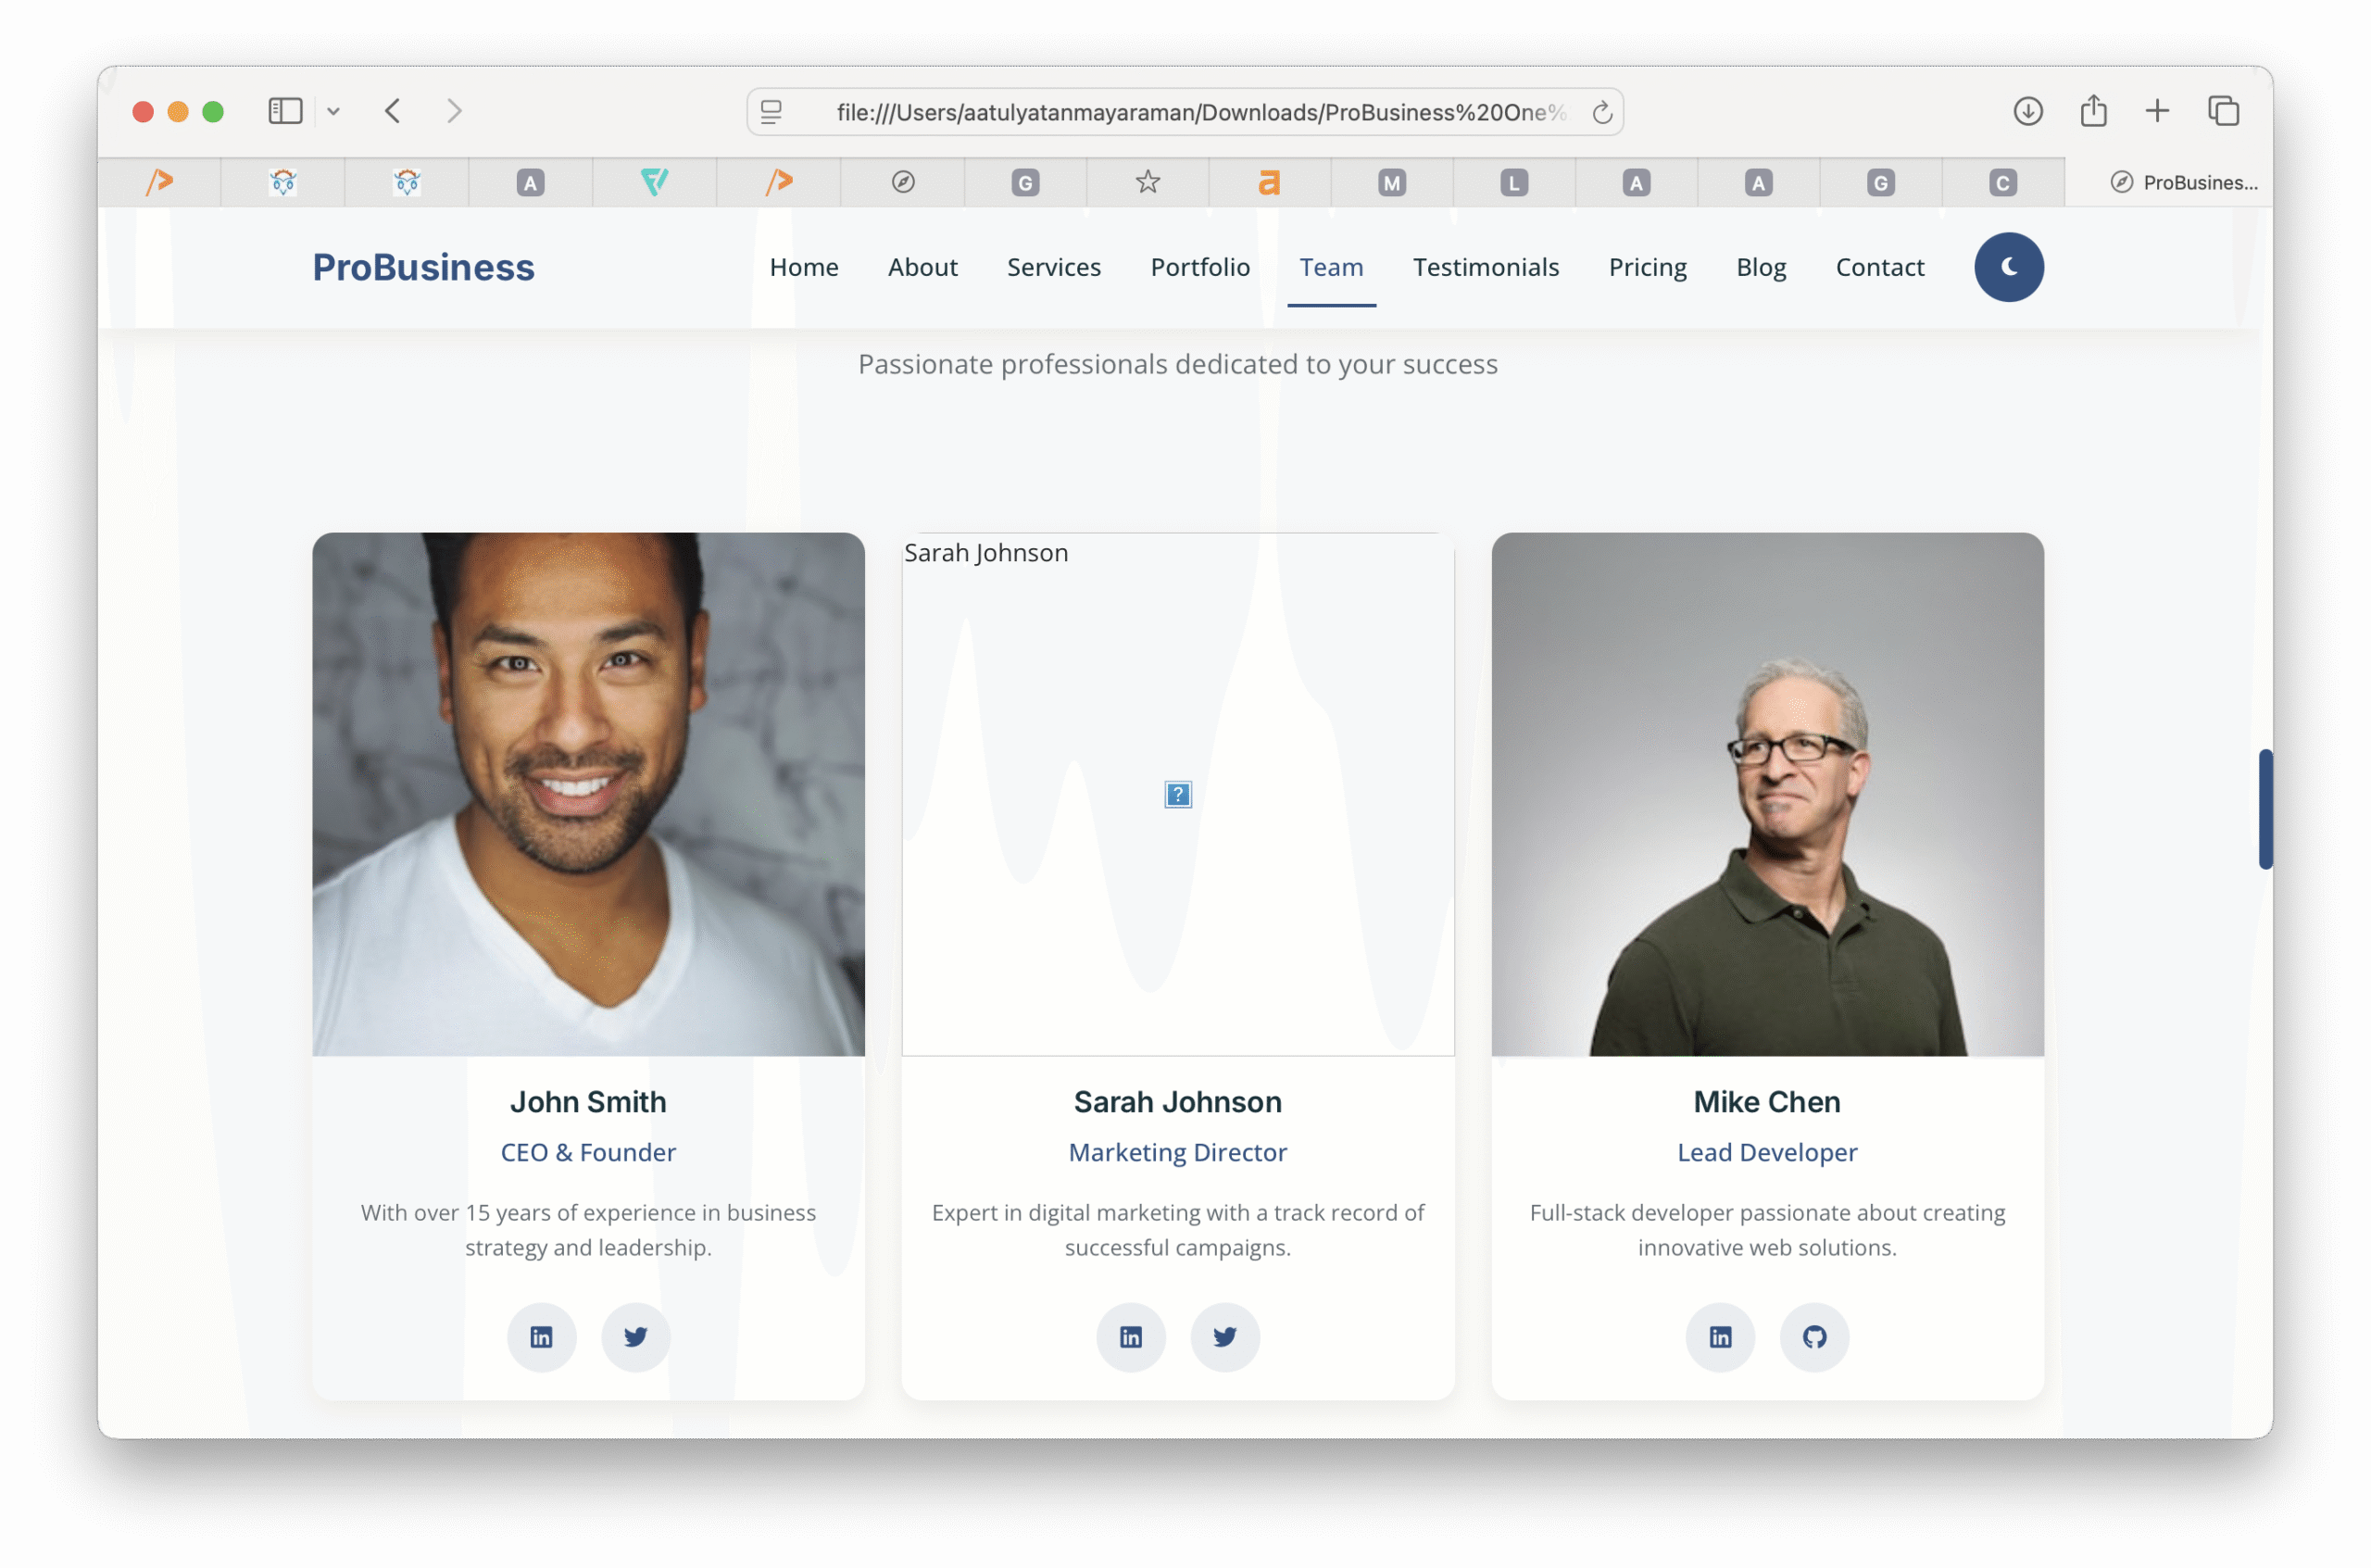Go to the Testimonials nav link
Screen dimensions: 2371x1568
click(x=1485, y=267)
